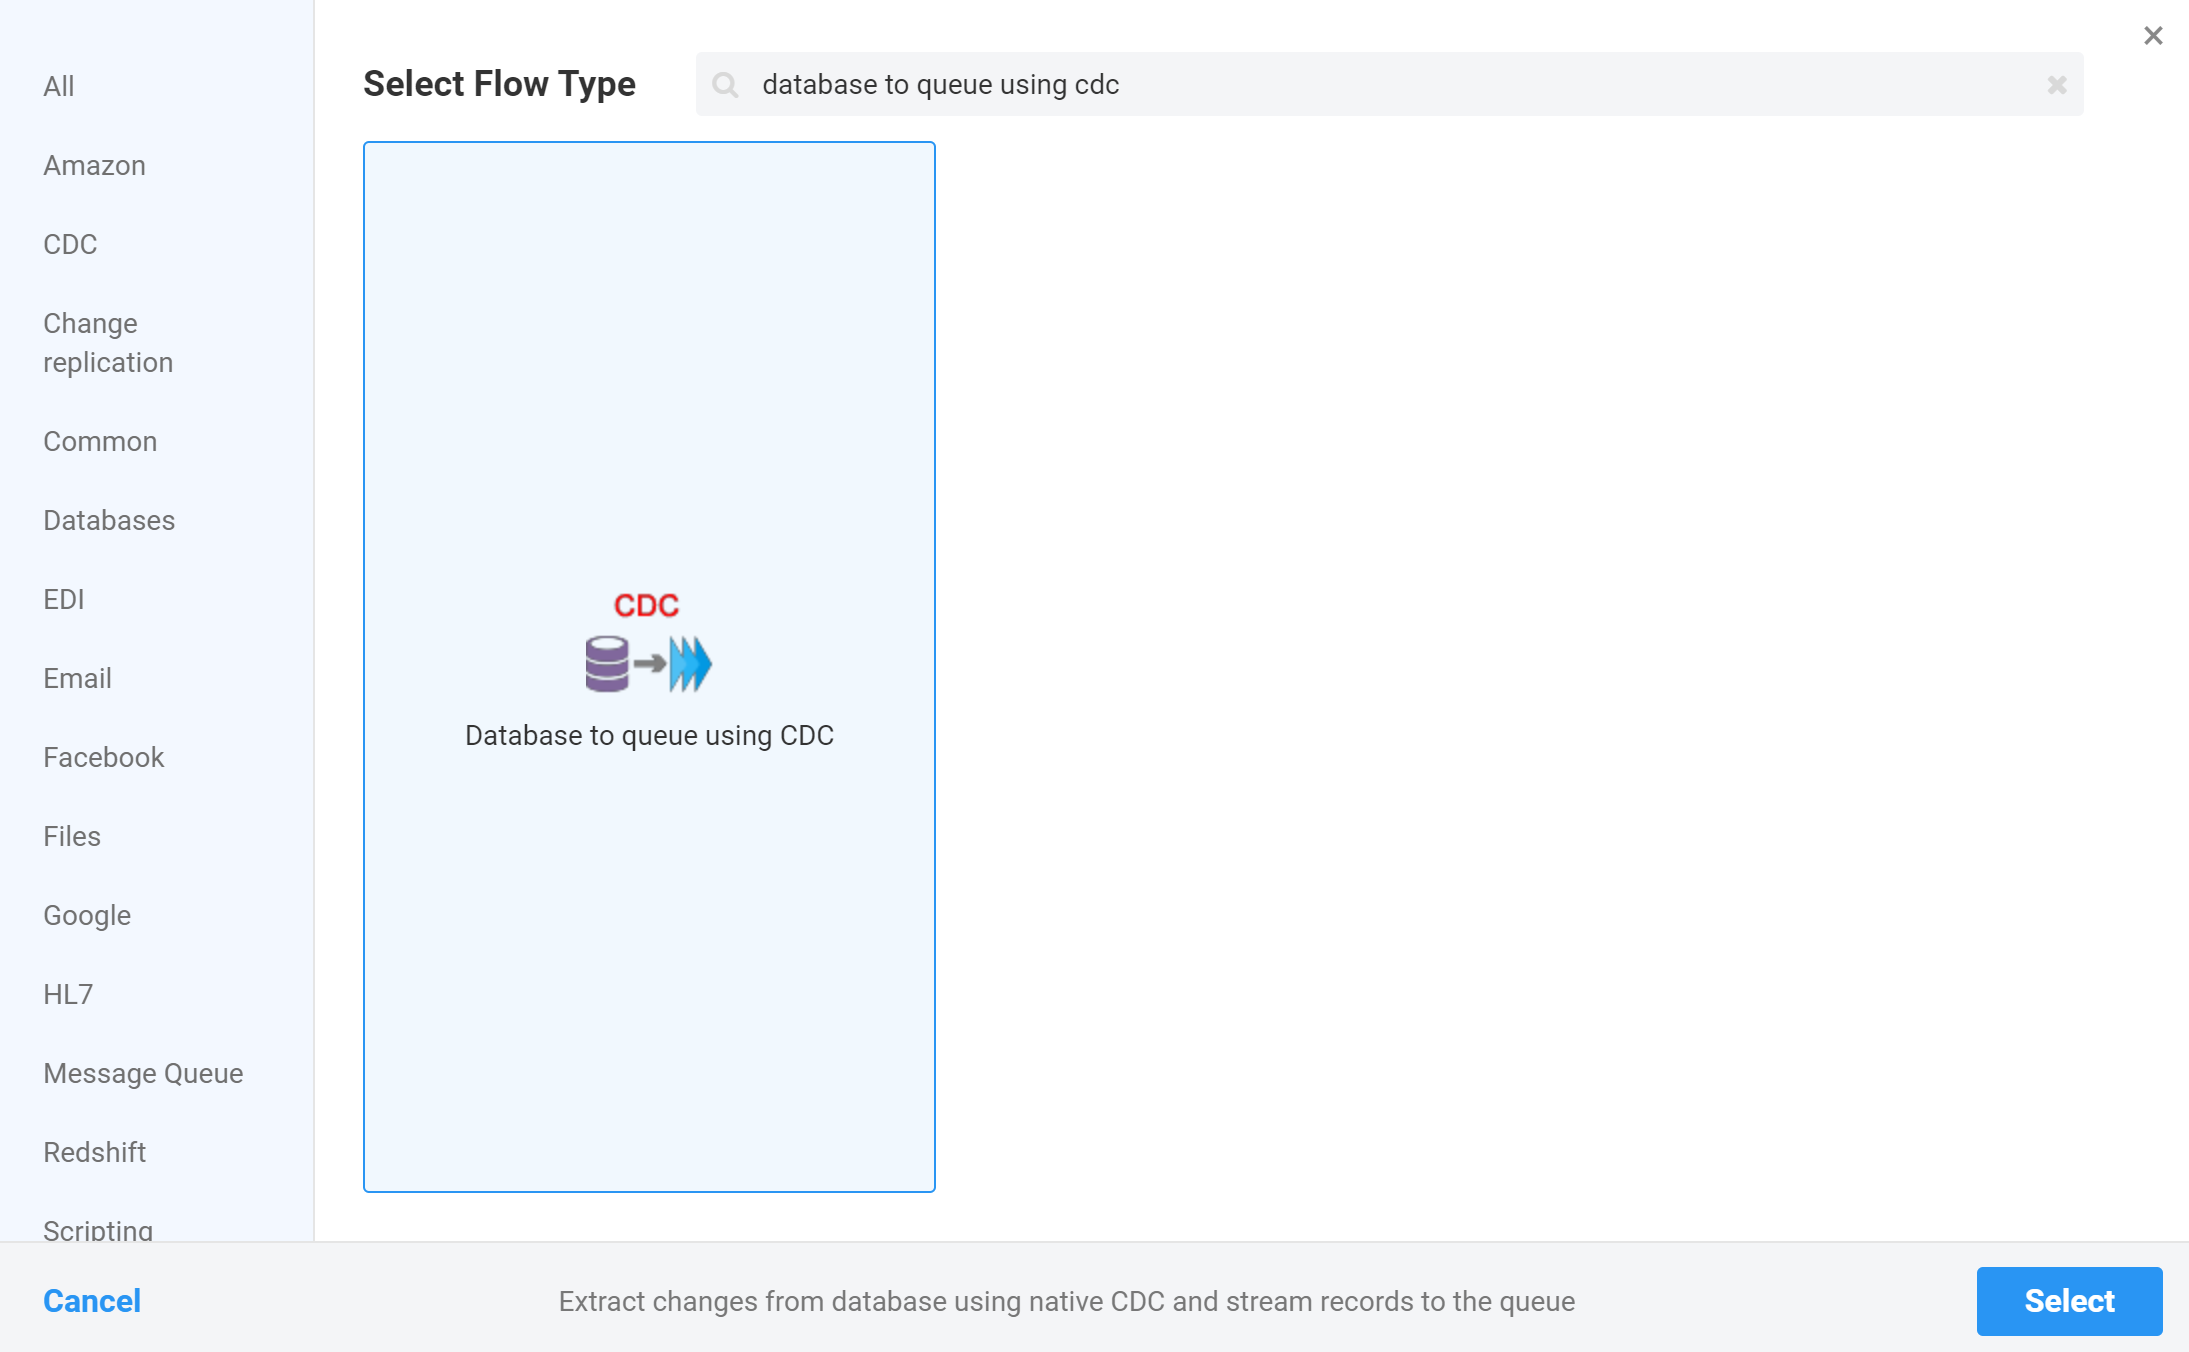
Task: Click Cancel to dismiss the dialog
Action: (91, 1300)
